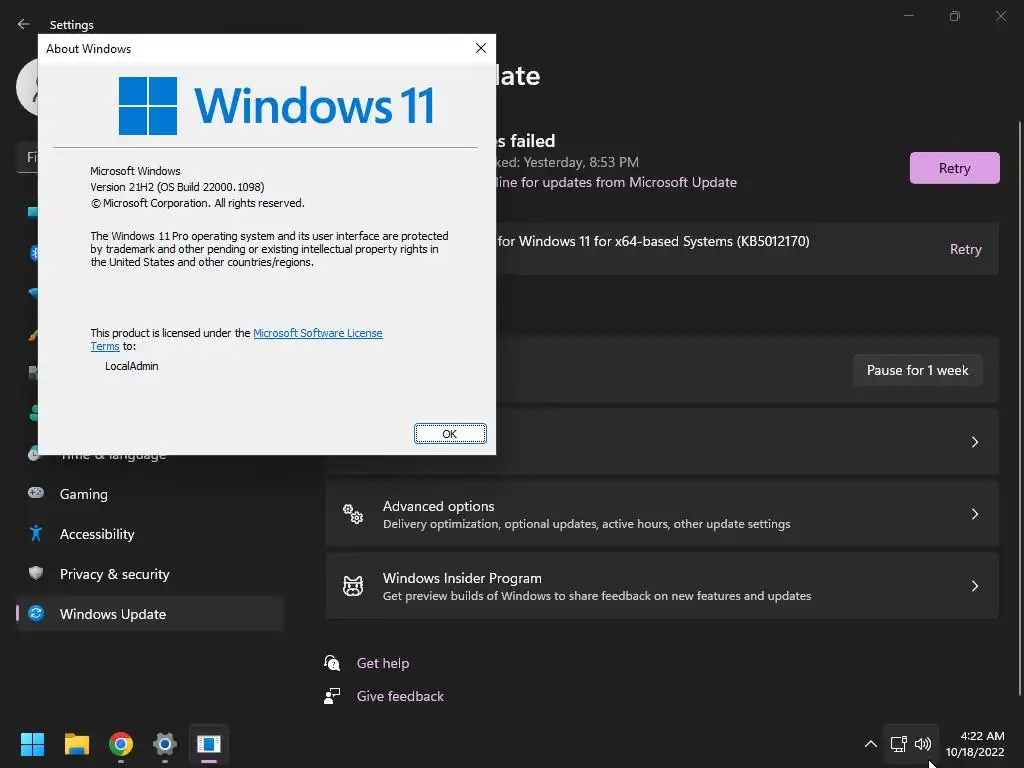Screen dimensions: 1024x768
Task: Show hidden icons in the system tray
Action: click(871, 743)
